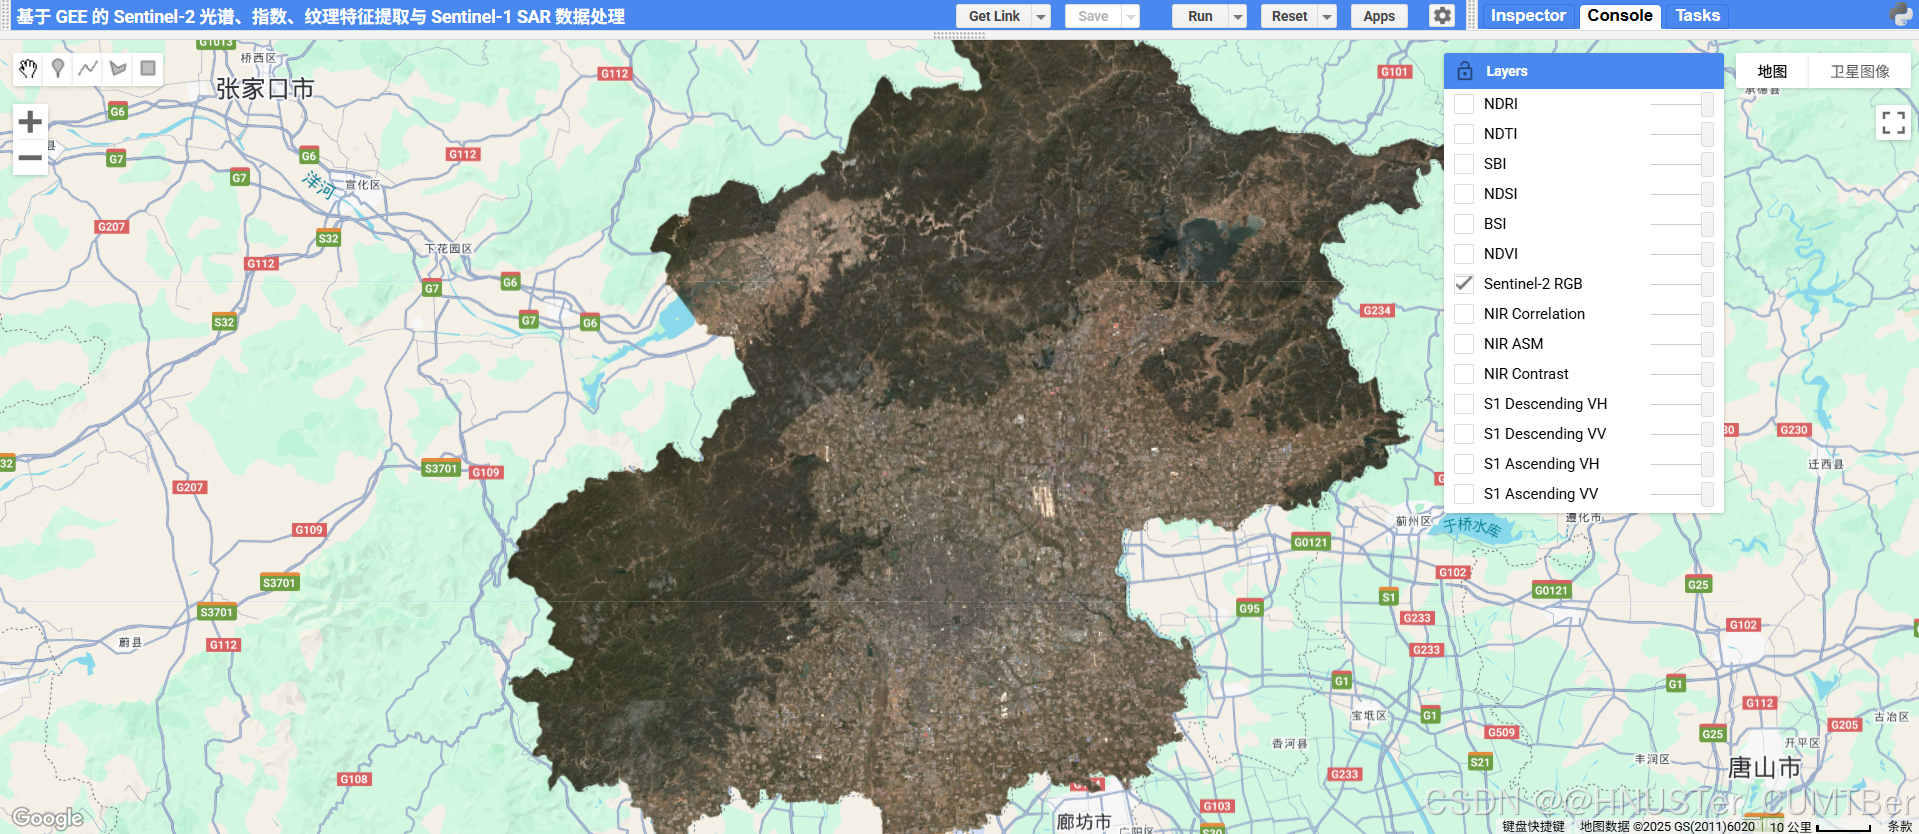Click the Apps button

1378,16
